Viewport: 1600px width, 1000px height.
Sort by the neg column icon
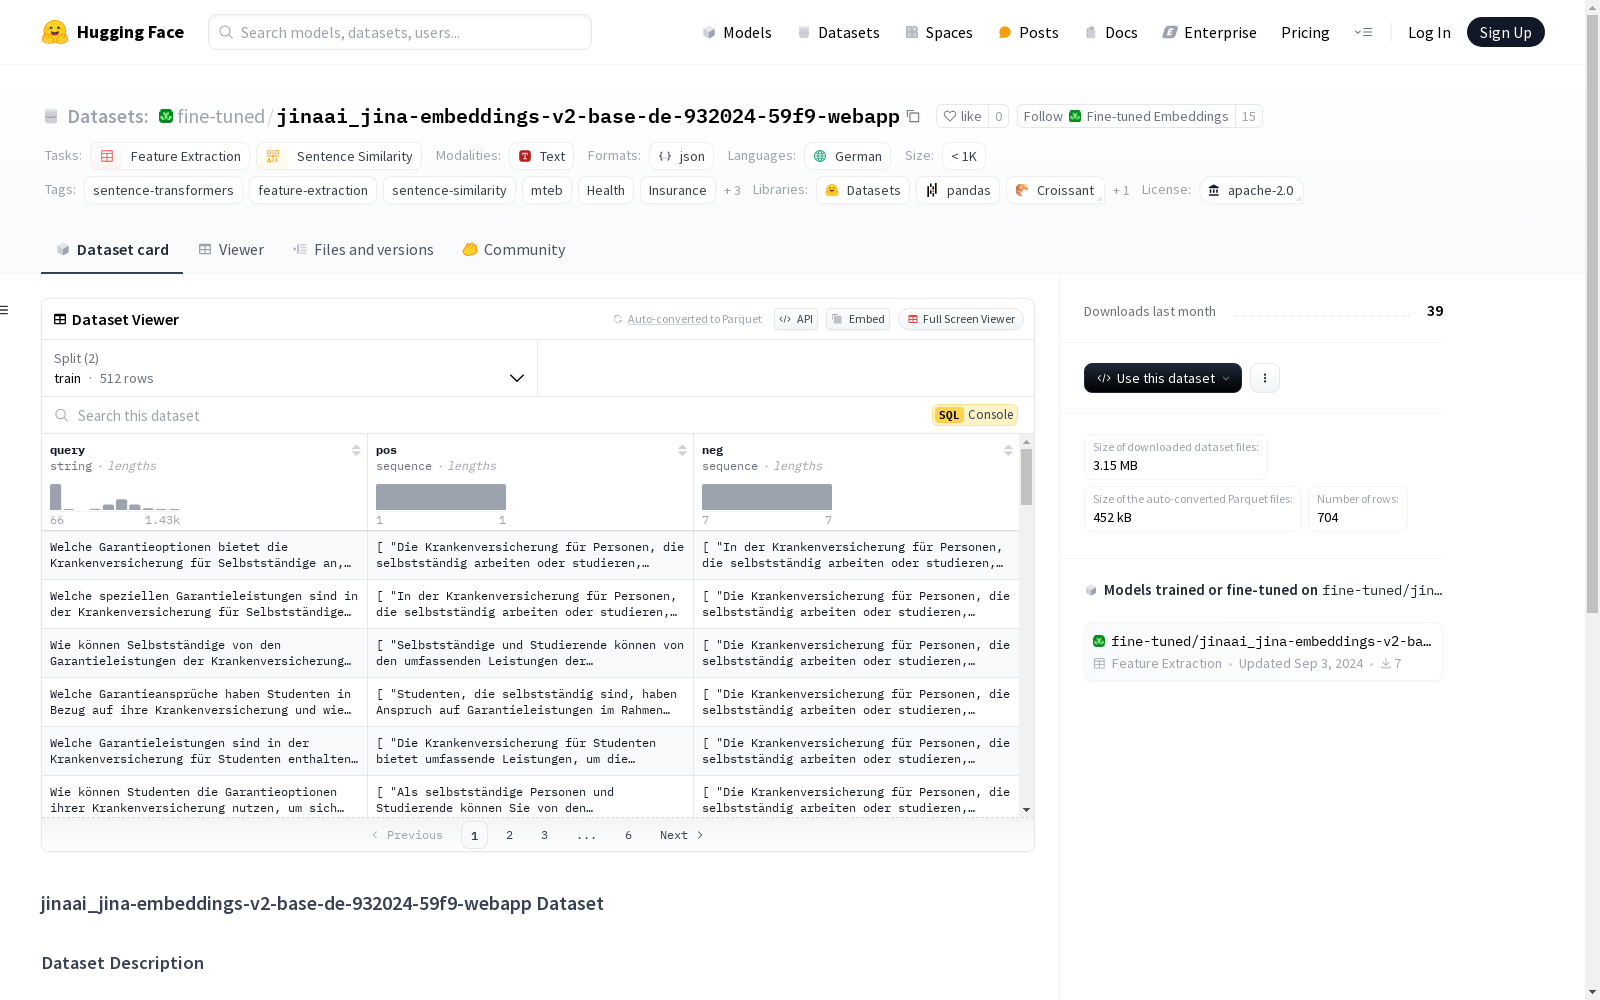point(1008,450)
